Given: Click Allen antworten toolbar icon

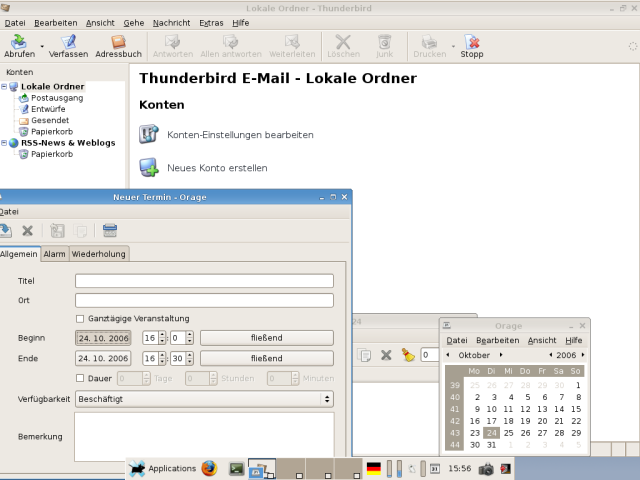Looking at the screenshot, I should [231, 42].
